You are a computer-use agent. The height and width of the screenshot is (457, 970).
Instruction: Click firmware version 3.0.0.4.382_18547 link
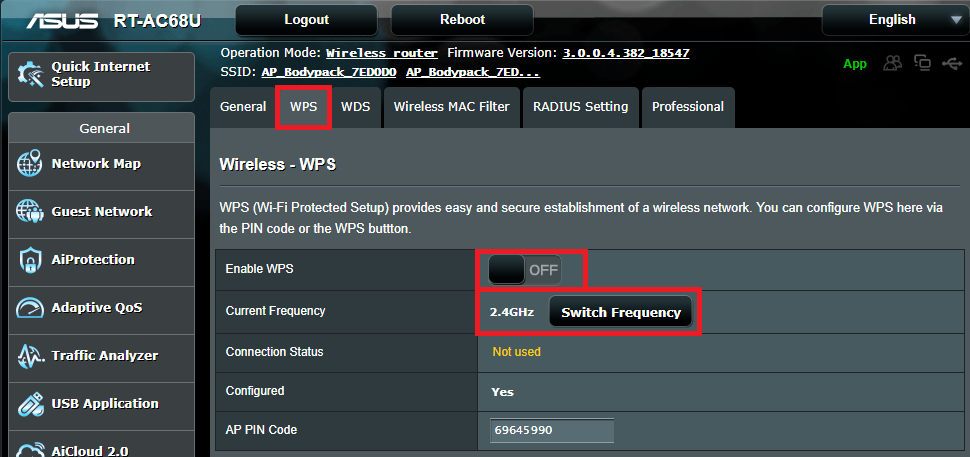pos(626,53)
